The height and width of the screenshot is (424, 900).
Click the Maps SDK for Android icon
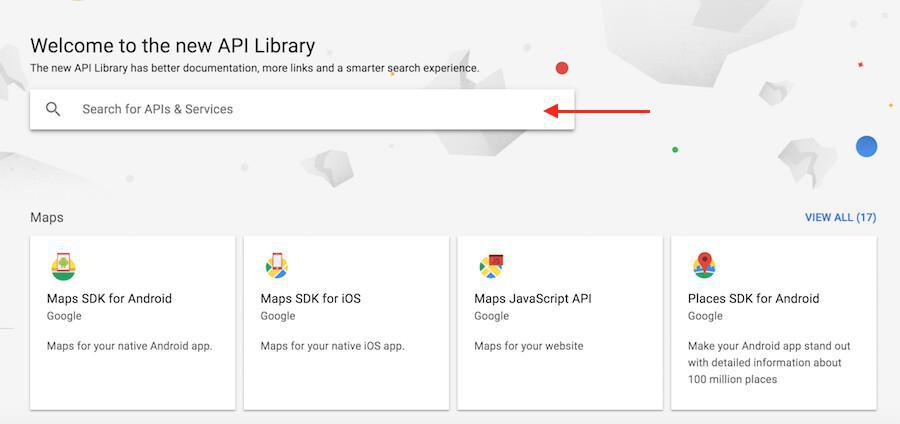coord(63,266)
